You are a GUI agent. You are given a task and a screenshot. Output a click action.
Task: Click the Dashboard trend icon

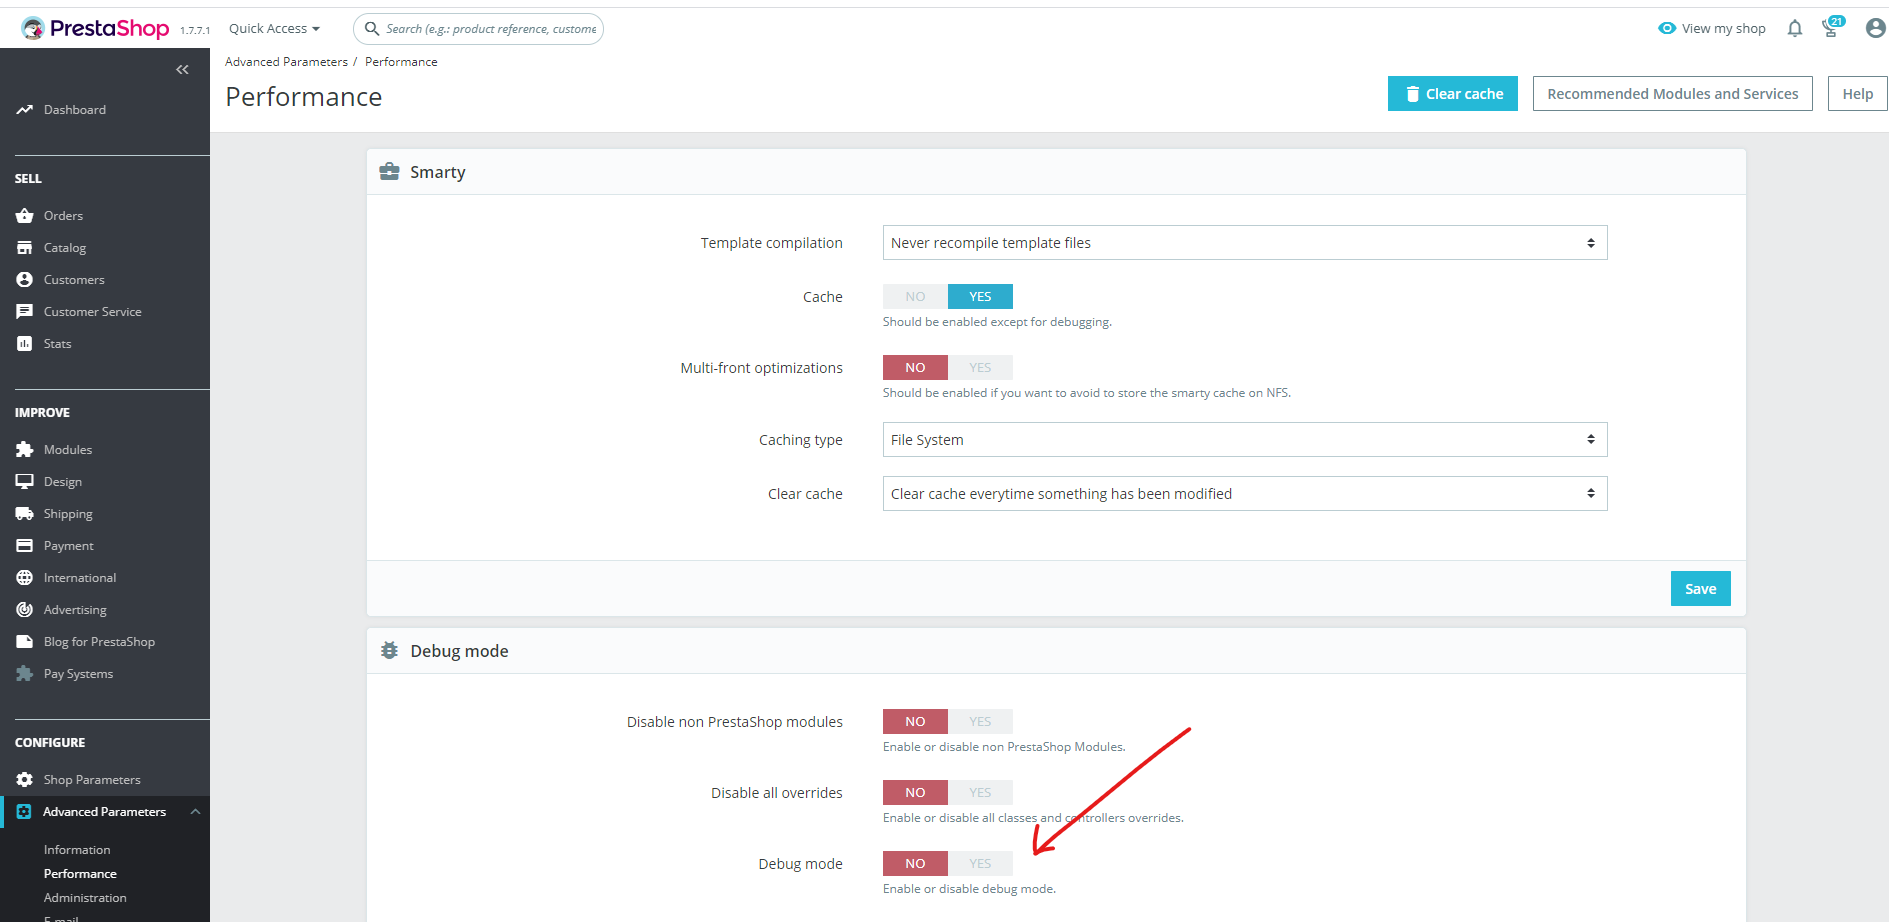25,110
